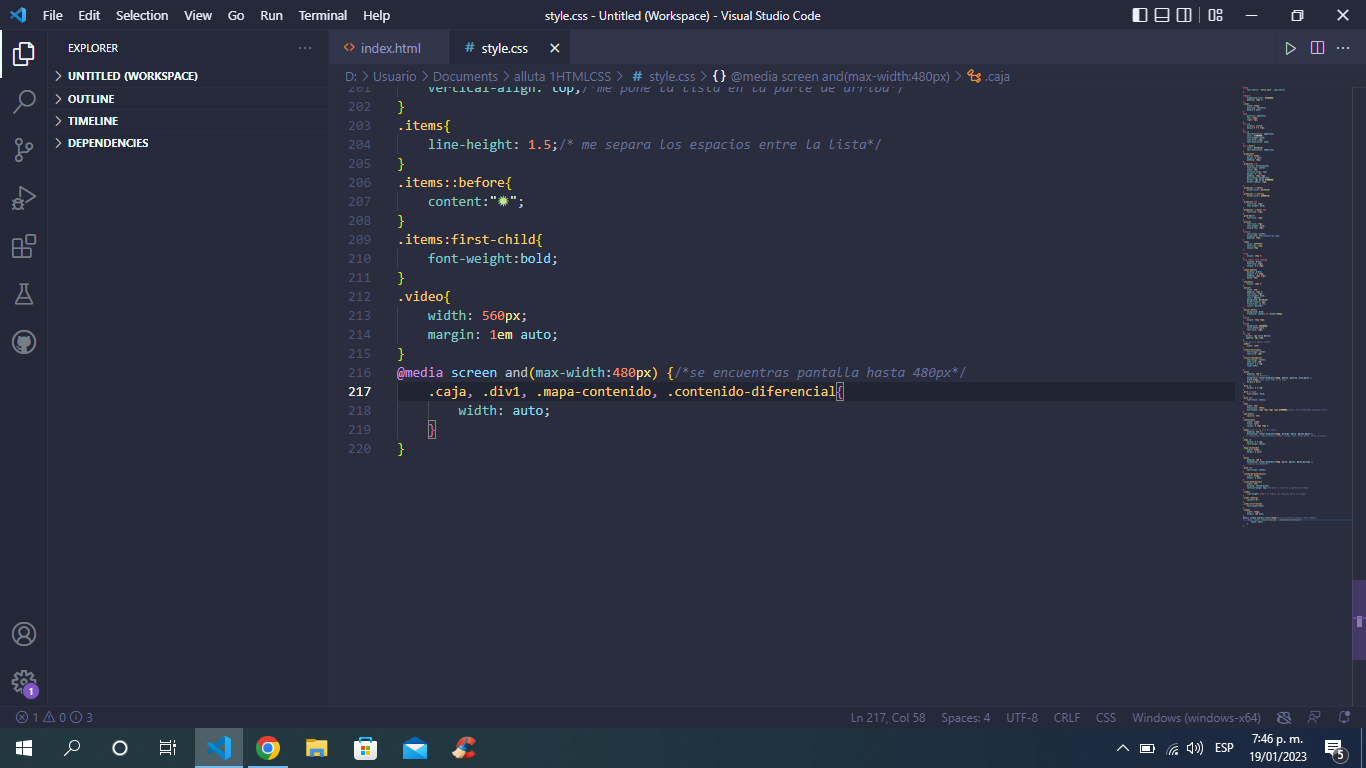Screen dimensions: 1366x768
Task: Expand the OUTLINE section
Action: coord(188,99)
